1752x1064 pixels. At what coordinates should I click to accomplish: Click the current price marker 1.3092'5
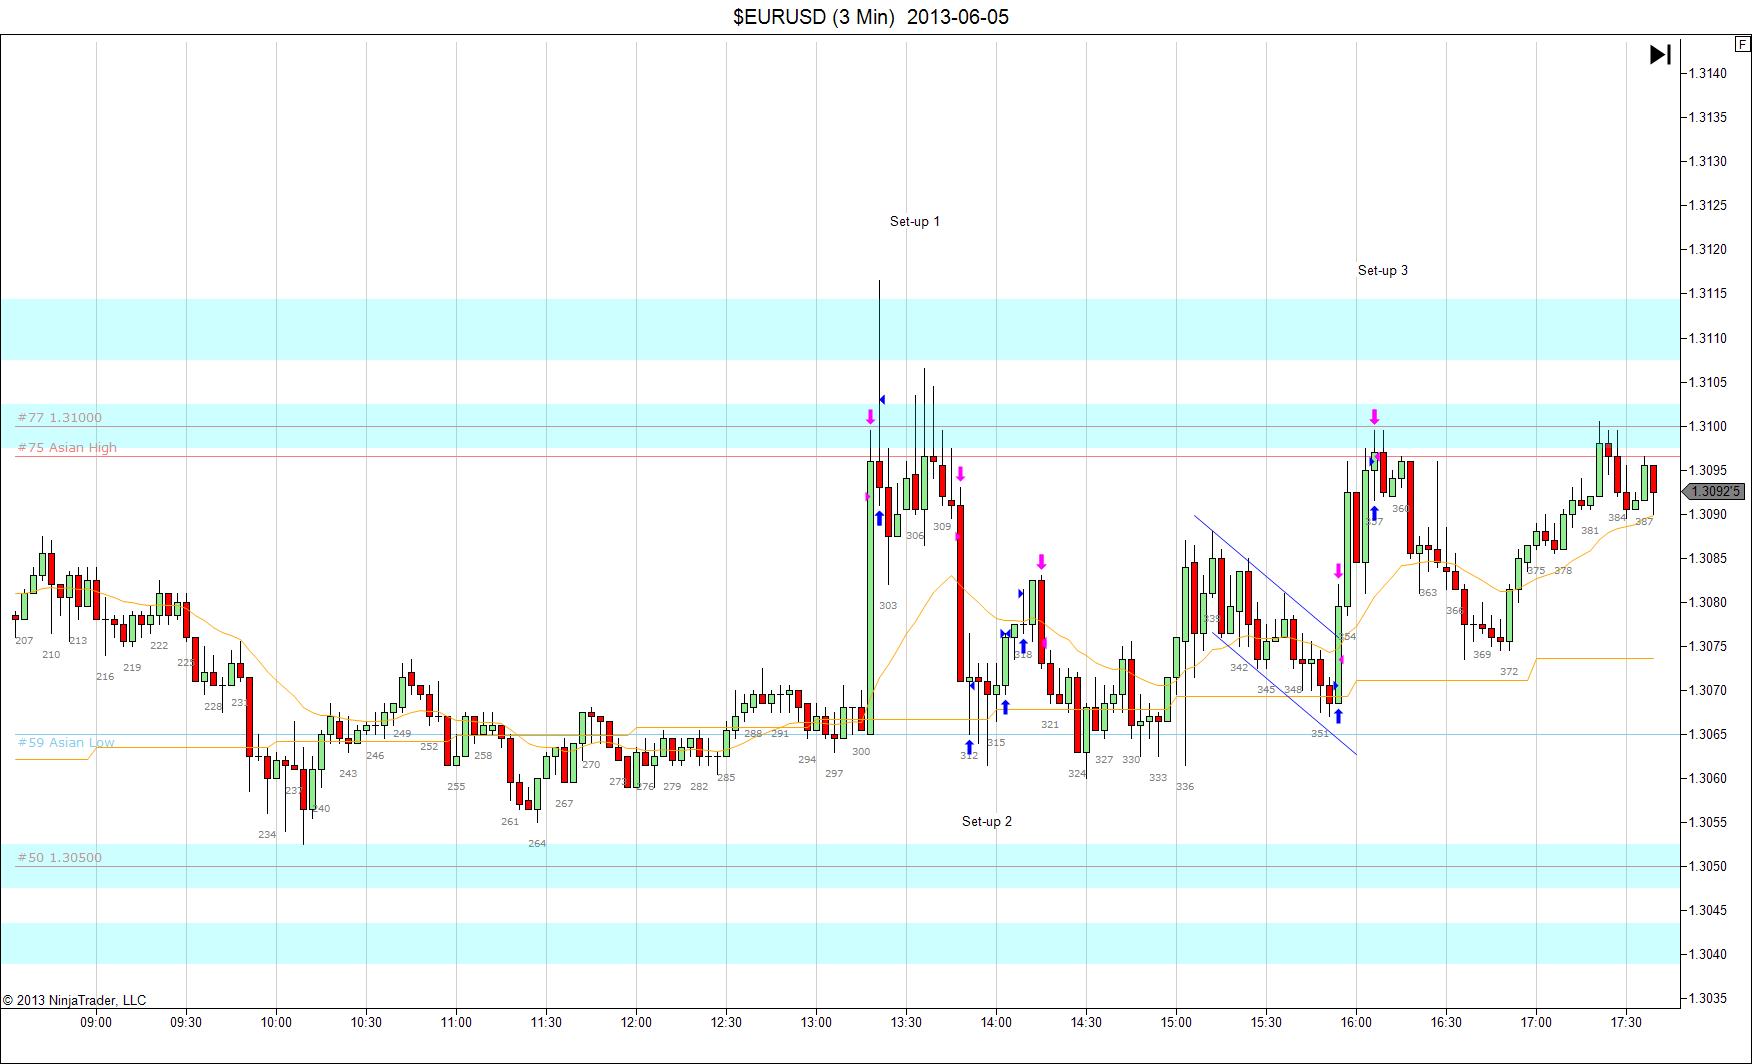[x=1714, y=491]
